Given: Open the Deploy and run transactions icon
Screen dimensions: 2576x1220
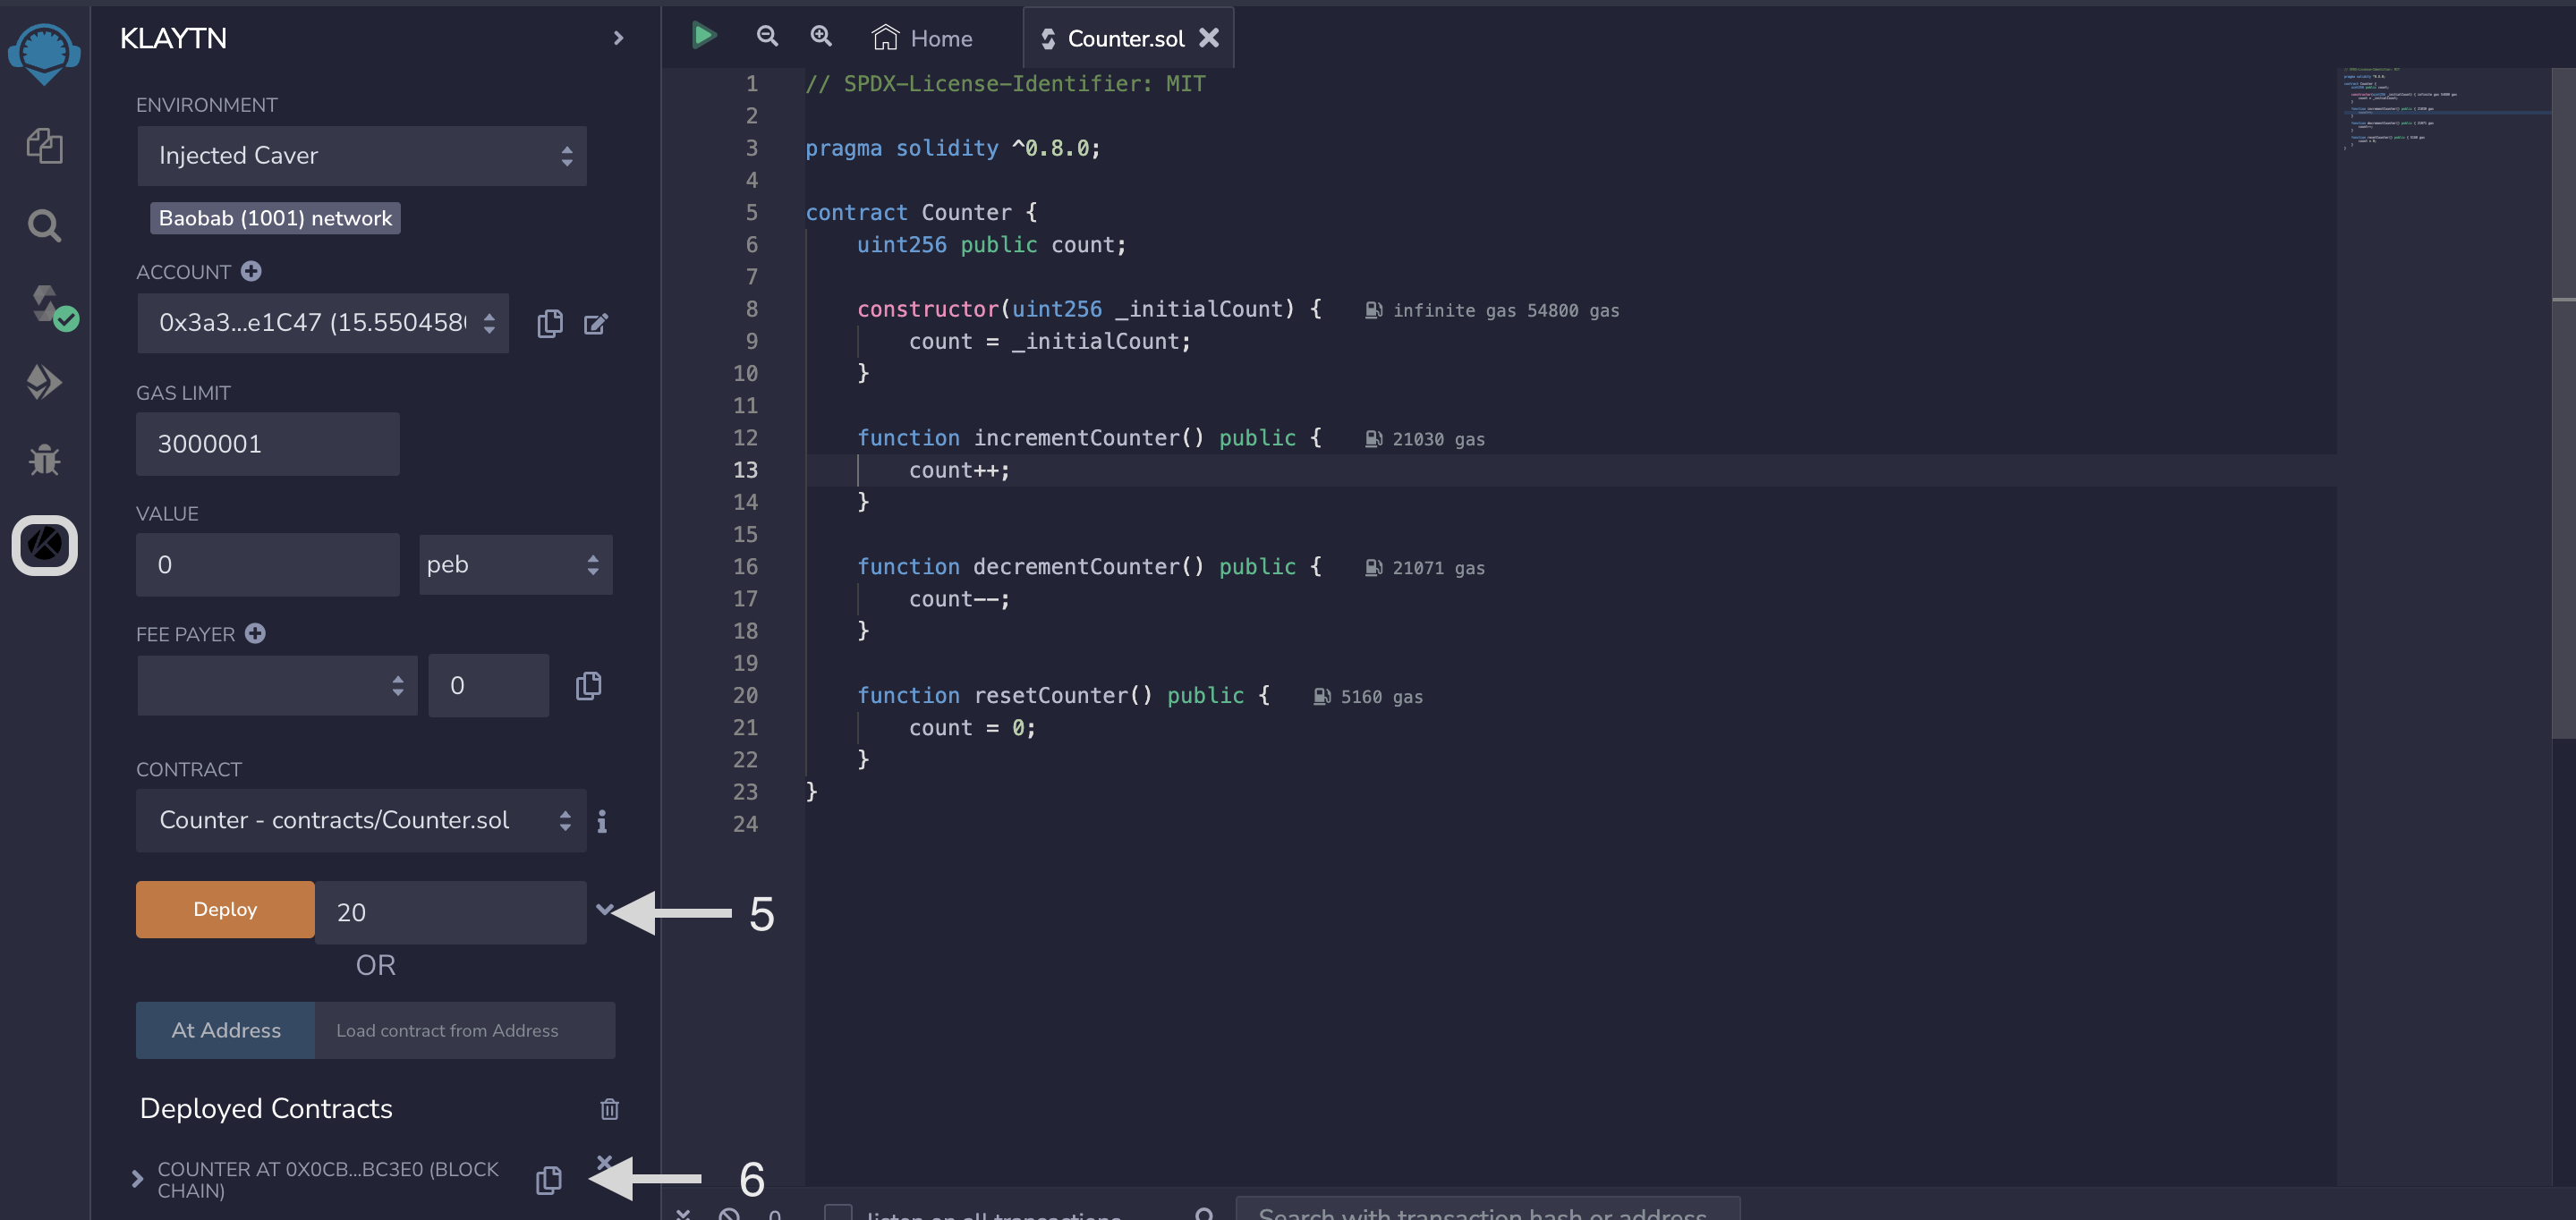Looking at the screenshot, I should [44, 382].
